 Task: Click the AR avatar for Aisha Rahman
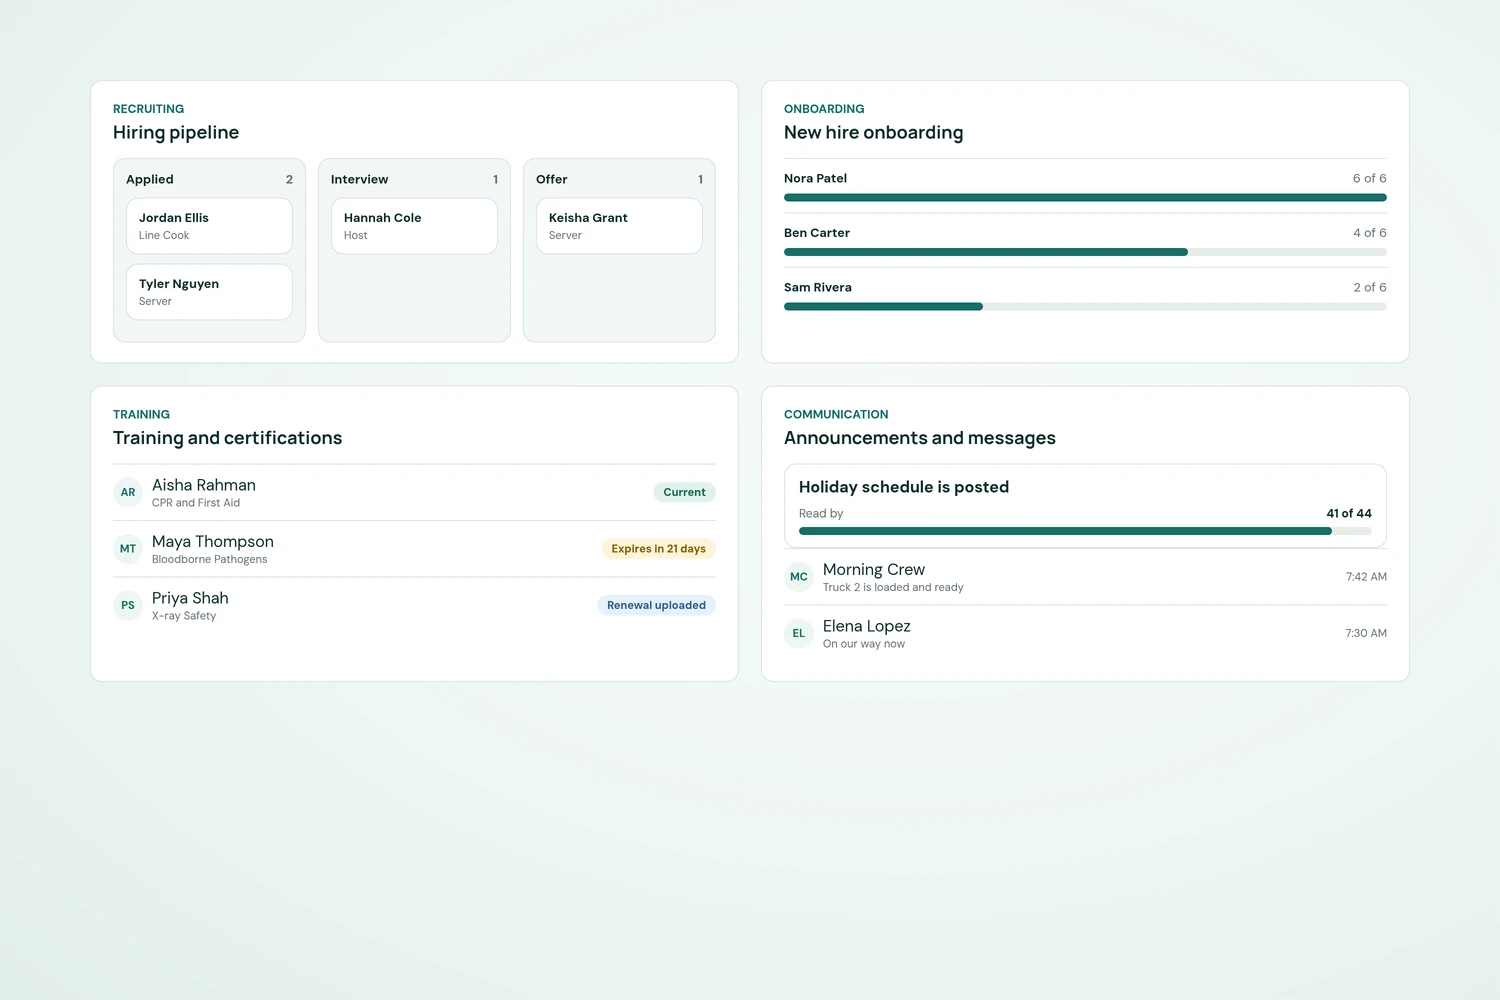point(128,492)
